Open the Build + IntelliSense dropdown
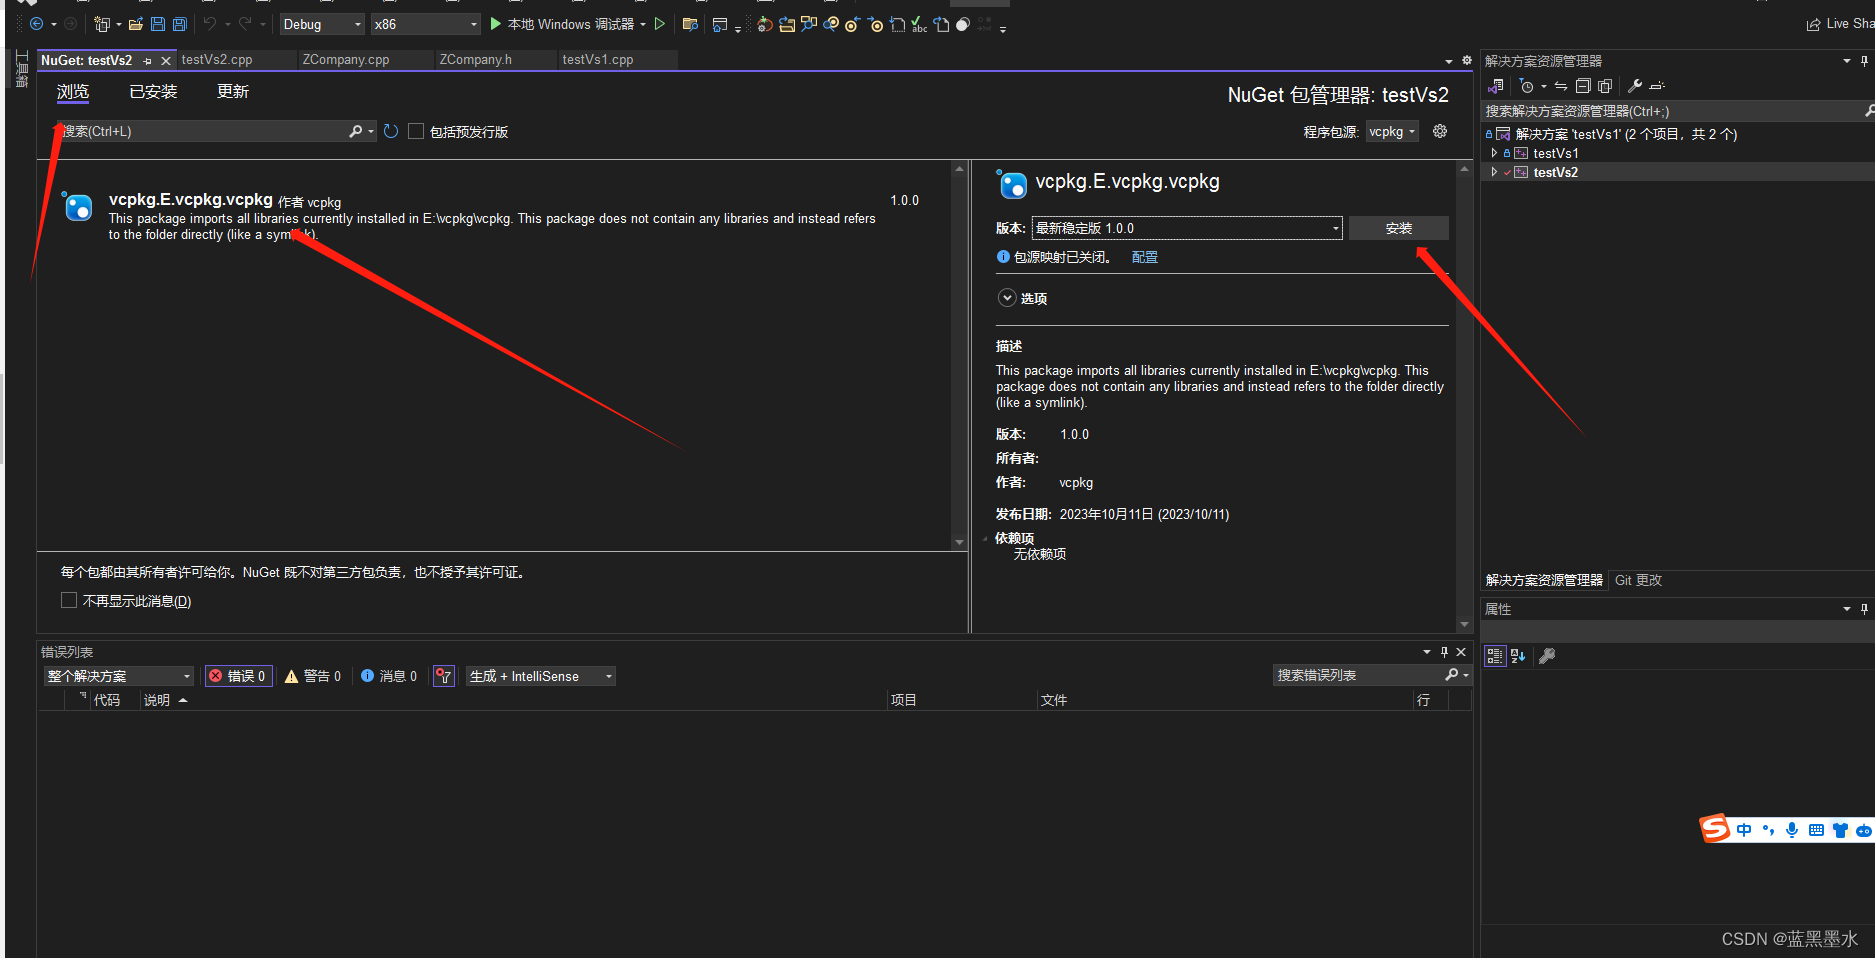1875x958 pixels. [x=541, y=676]
